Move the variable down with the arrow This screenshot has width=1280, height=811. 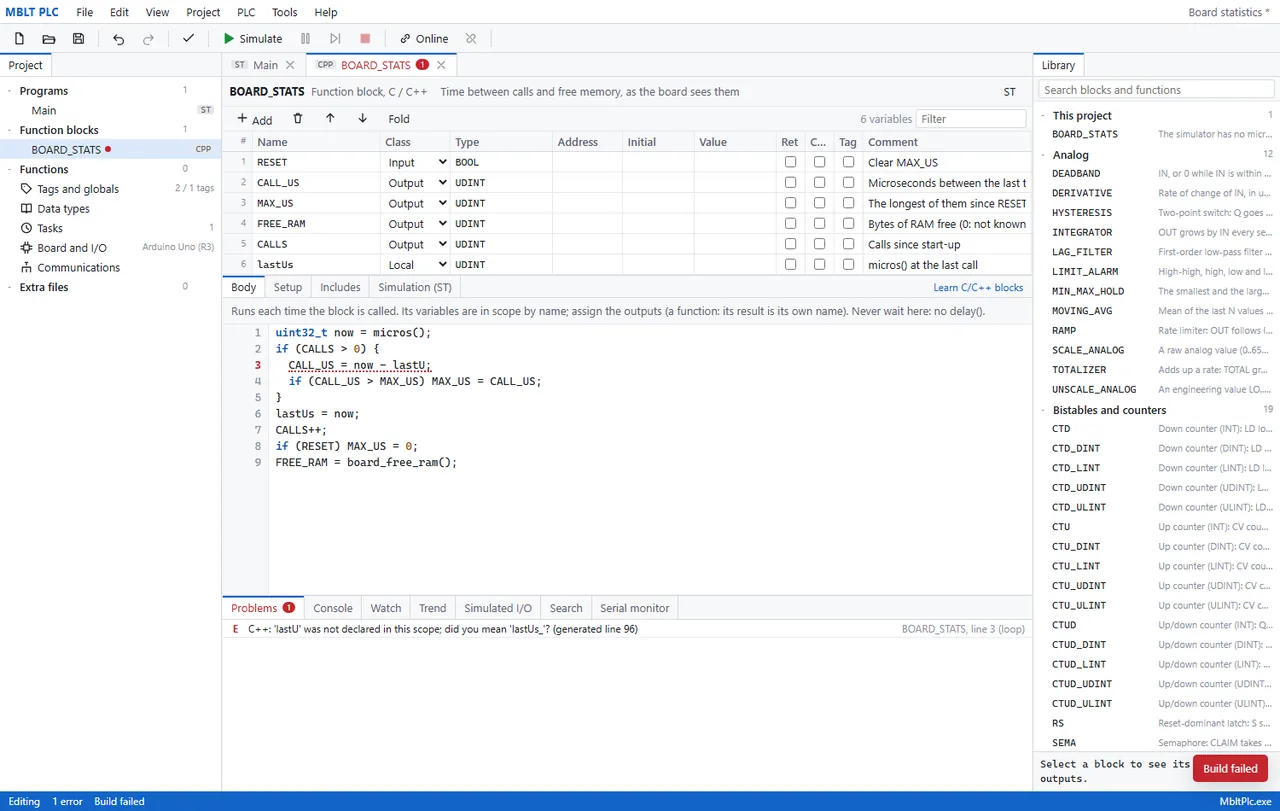pos(362,119)
